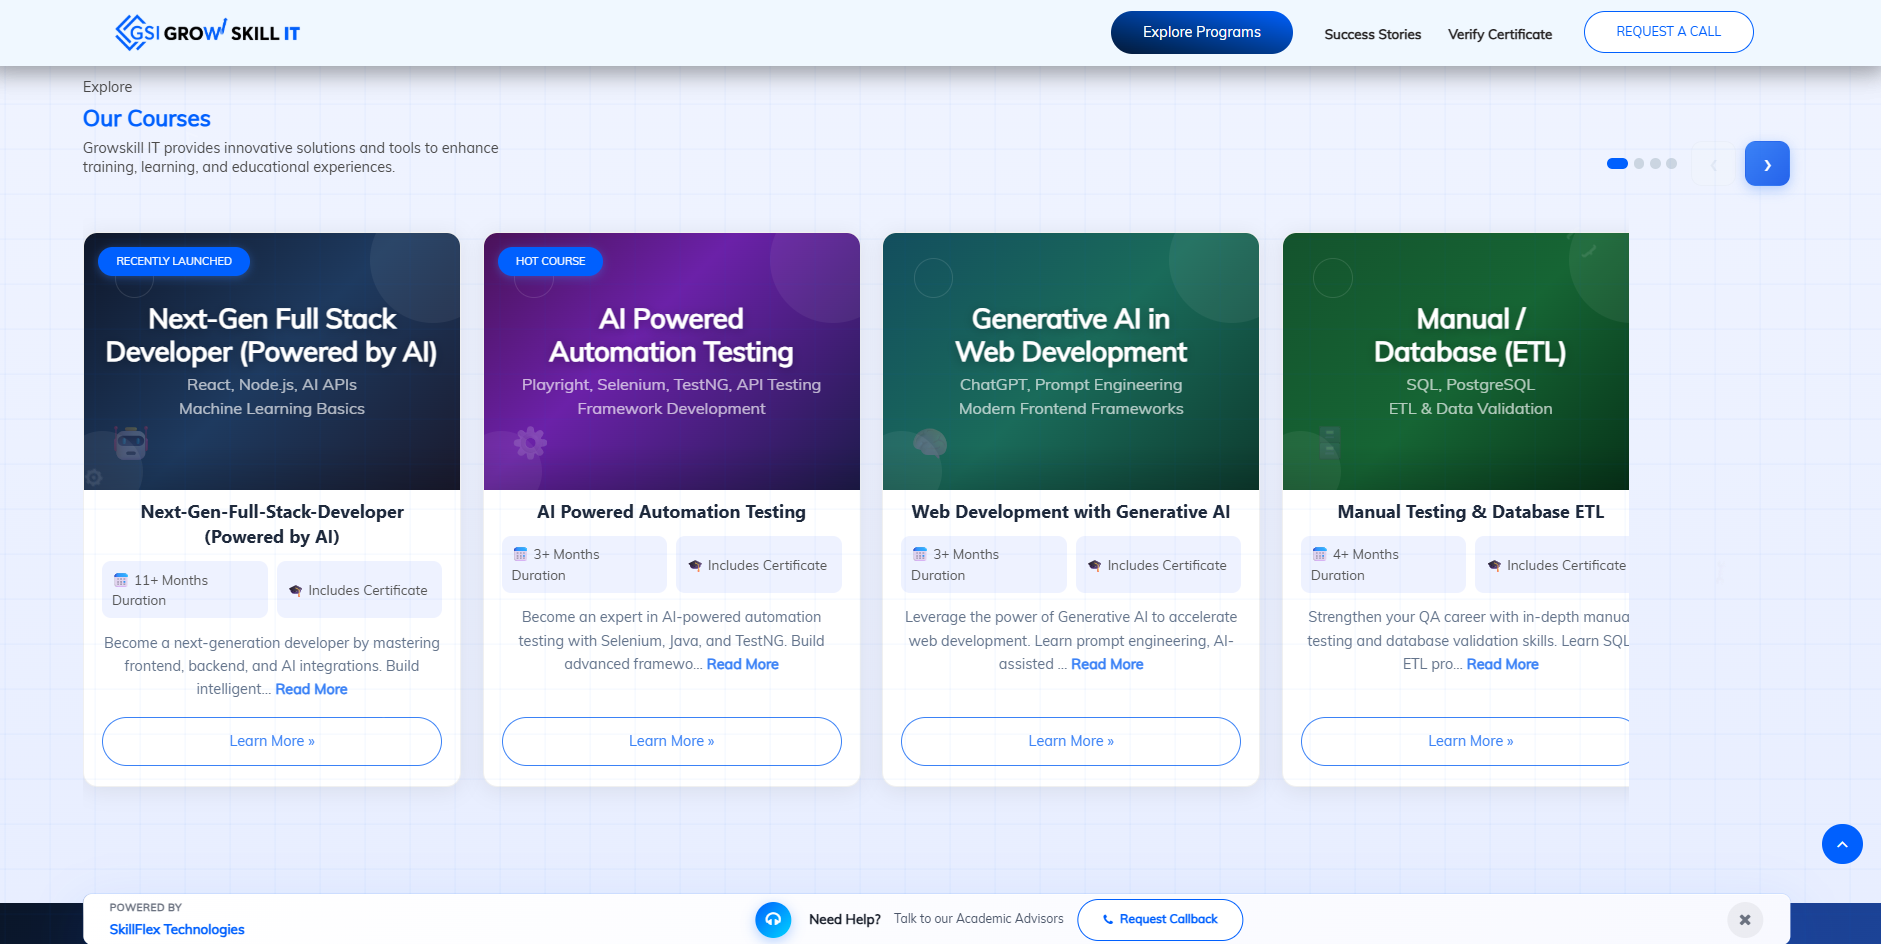Expand Read More on Web Development card
Screen dimensions: 1881x944
tap(1106, 664)
